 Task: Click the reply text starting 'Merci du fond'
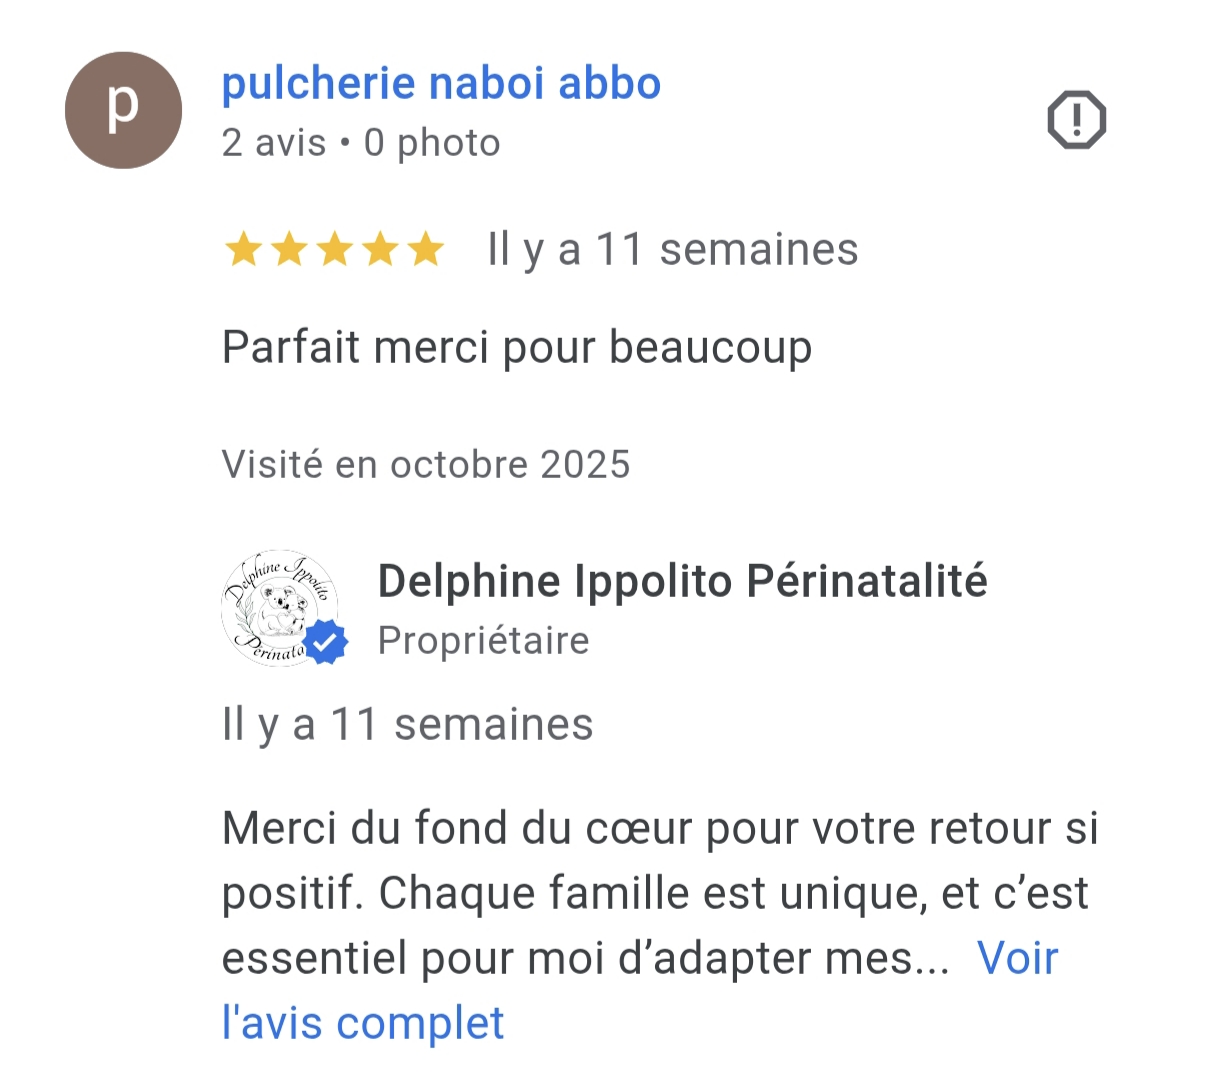point(659,829)
